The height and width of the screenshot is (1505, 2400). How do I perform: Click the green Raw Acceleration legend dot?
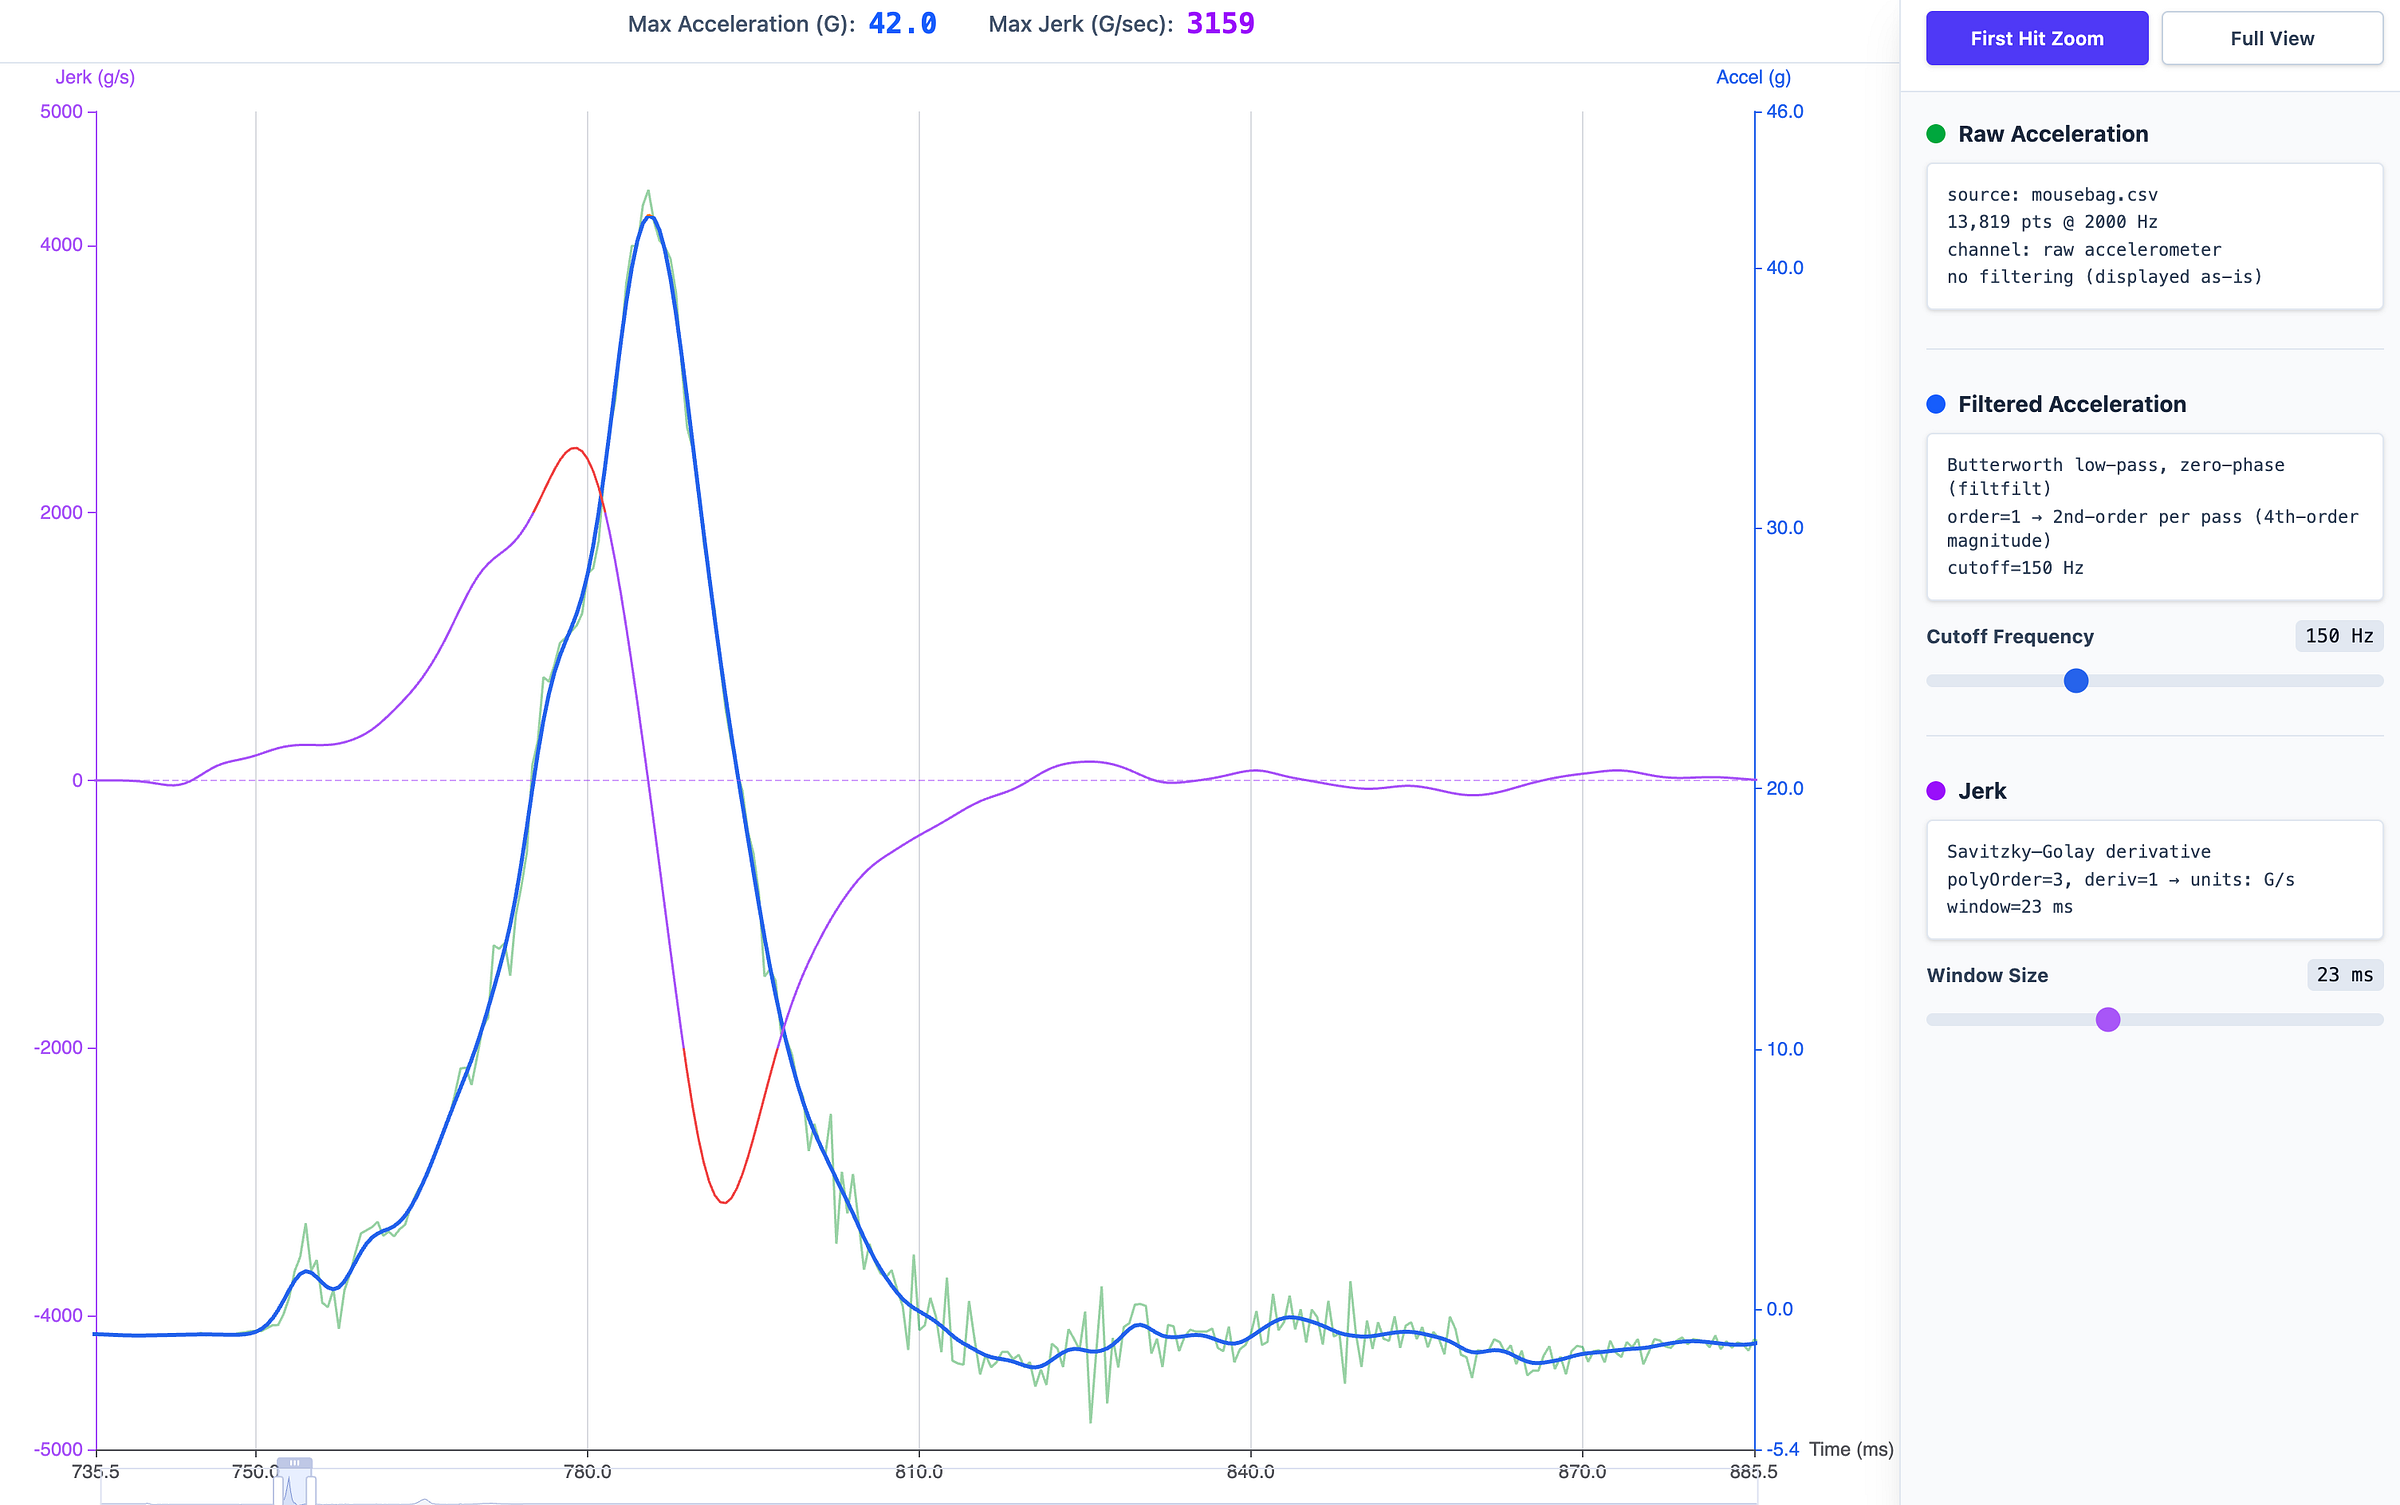click(1936, 134)
